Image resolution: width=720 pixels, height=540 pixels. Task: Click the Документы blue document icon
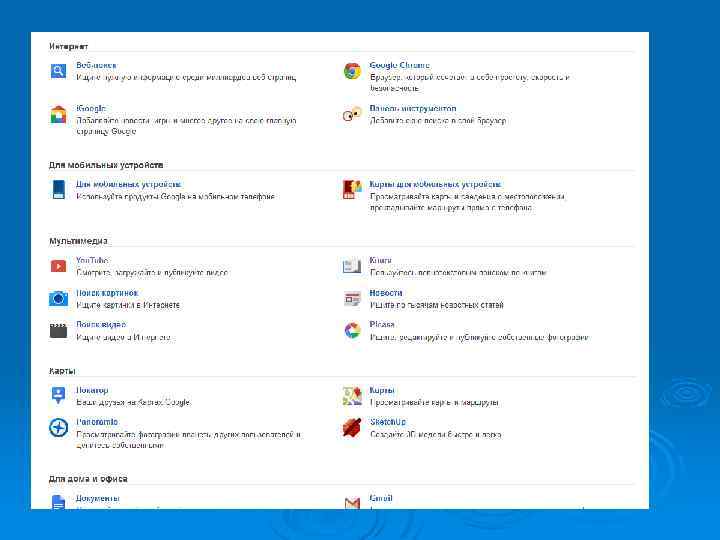click(x=59, y=502)
